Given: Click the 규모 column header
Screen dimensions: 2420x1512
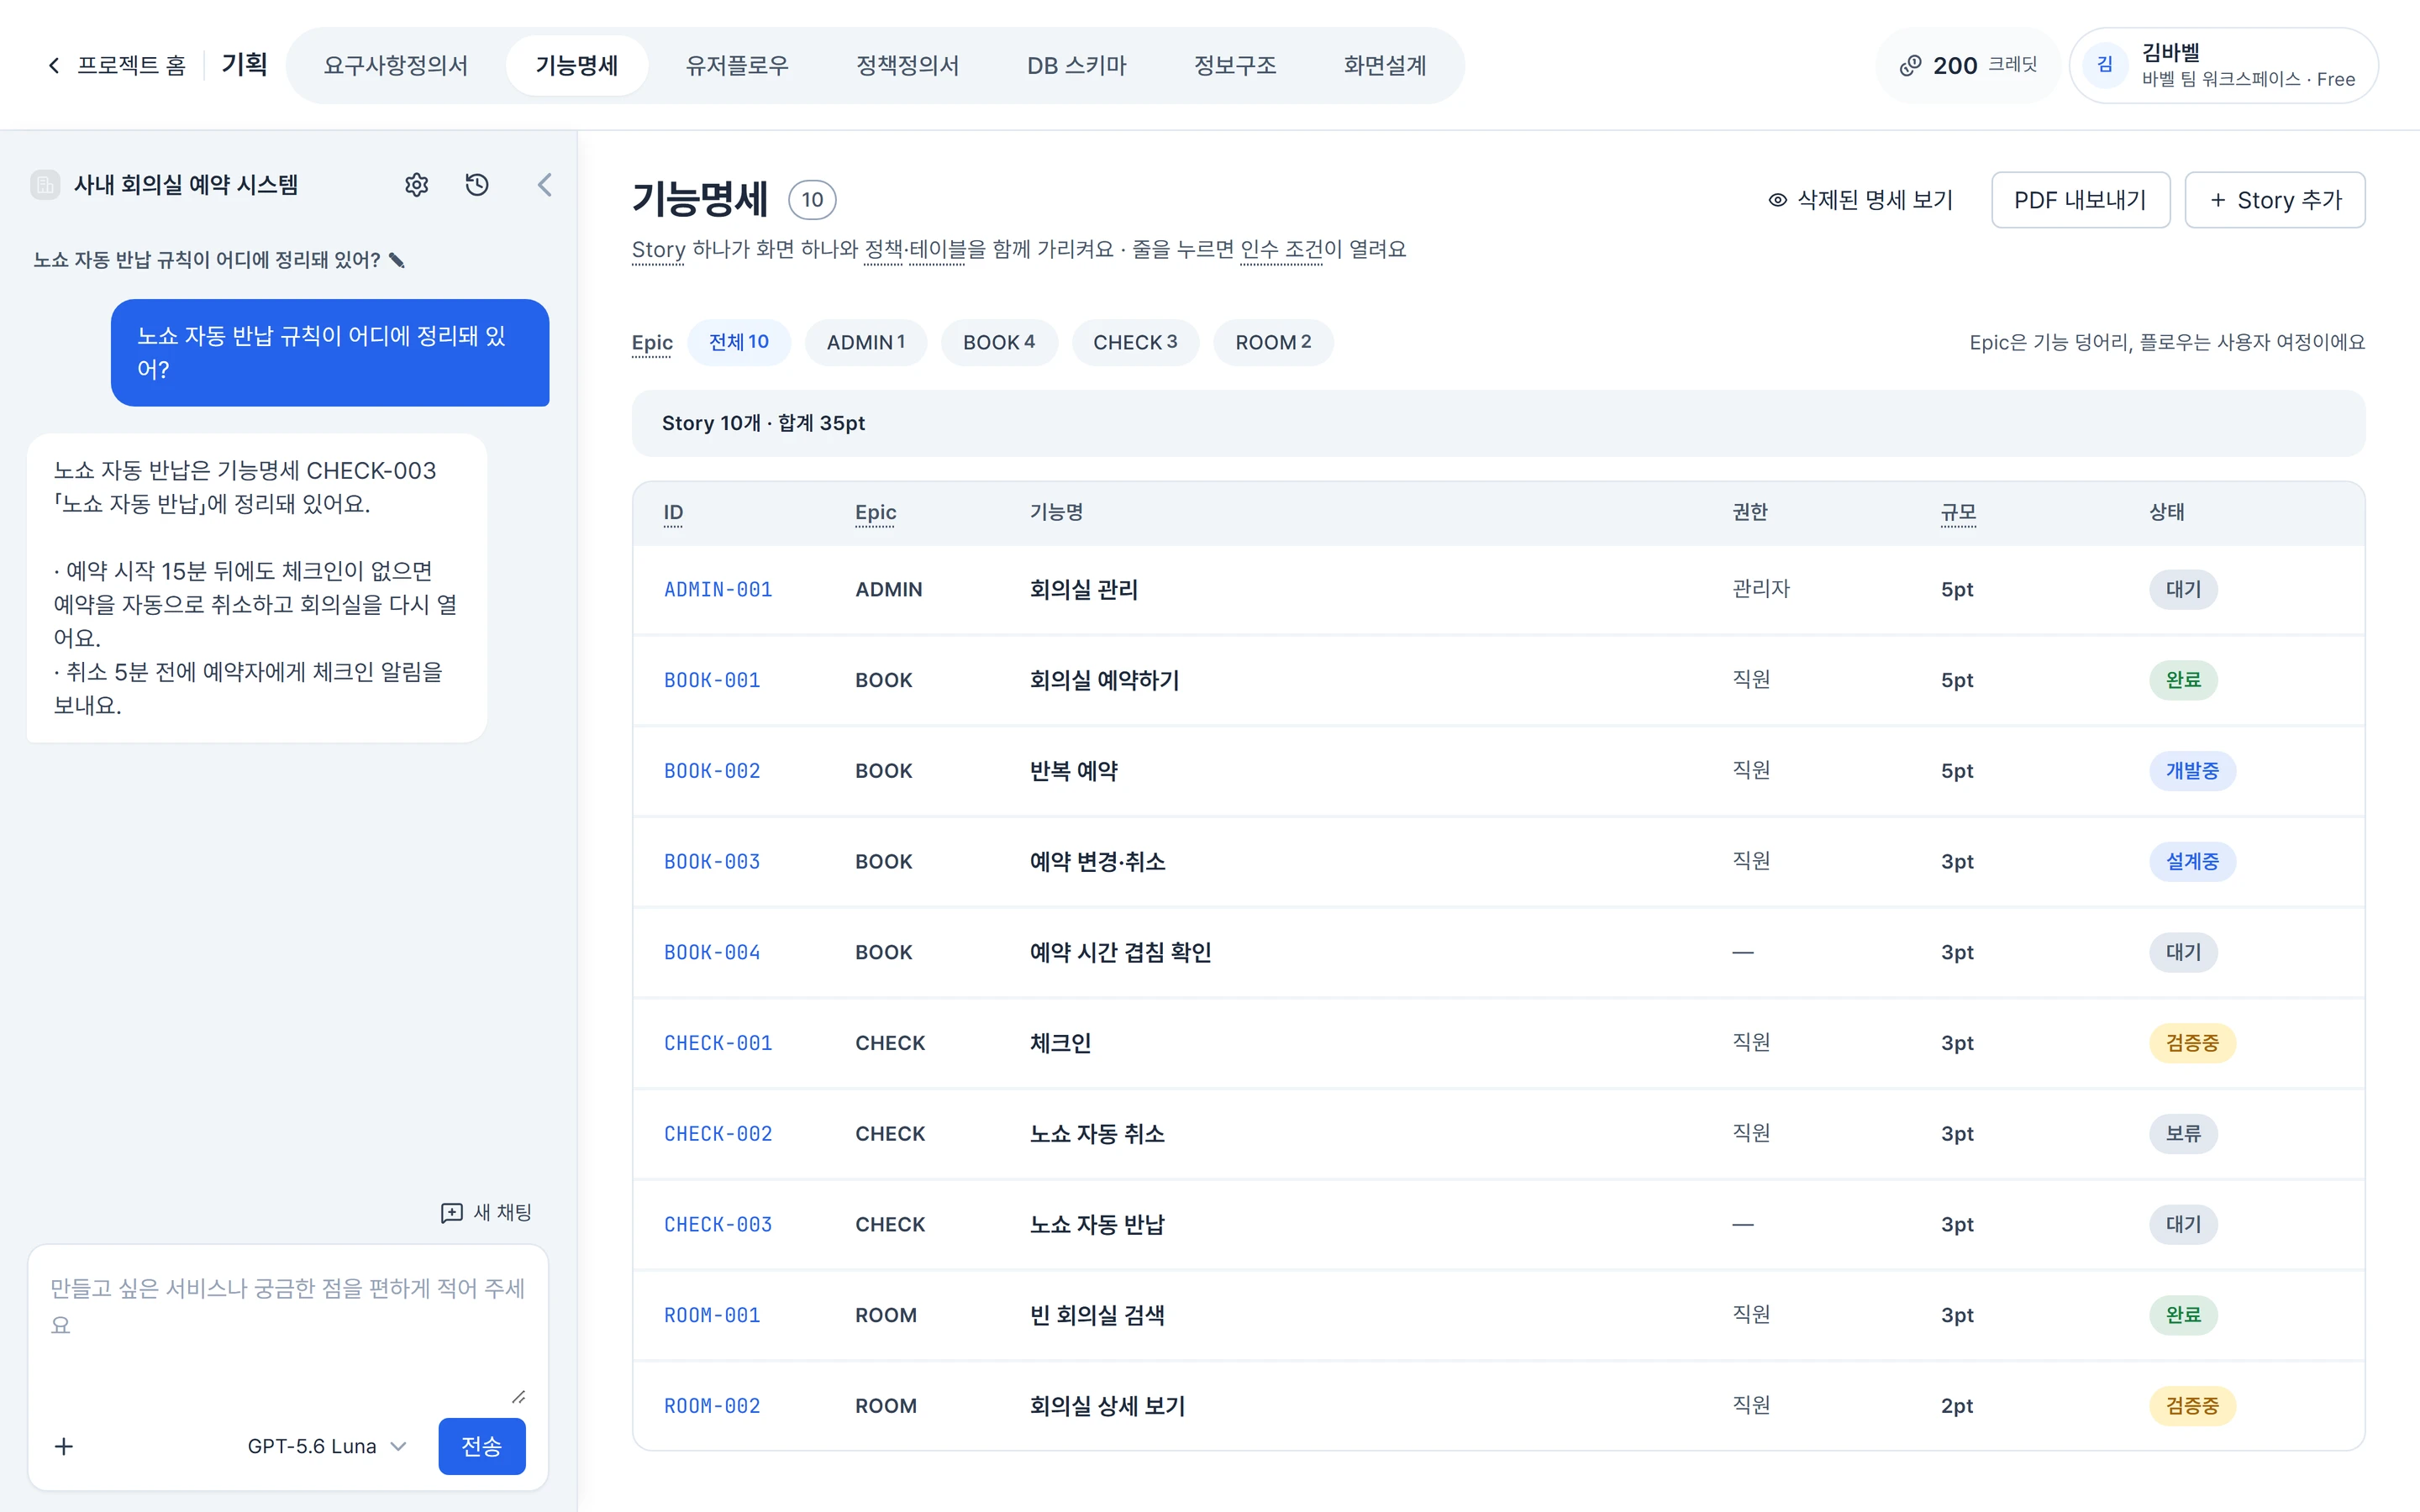Looking at the screenshot, I should click(1958, 512).
